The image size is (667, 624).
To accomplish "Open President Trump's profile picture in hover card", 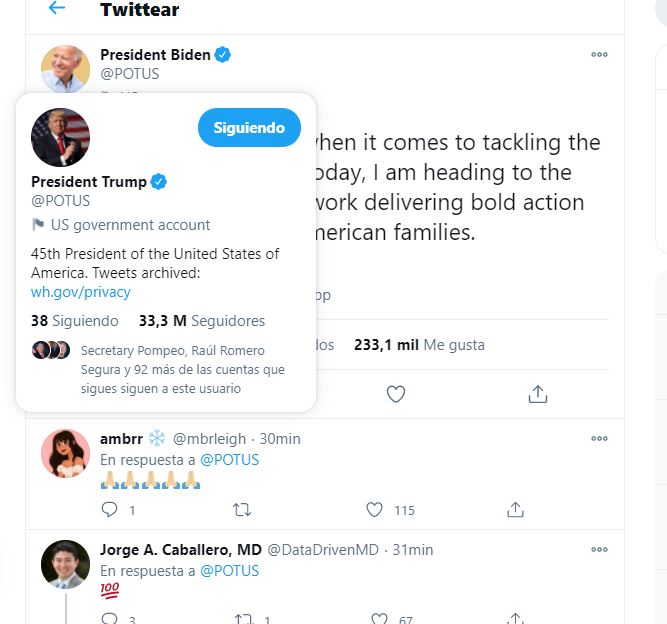I will click(x=61, y=137).
